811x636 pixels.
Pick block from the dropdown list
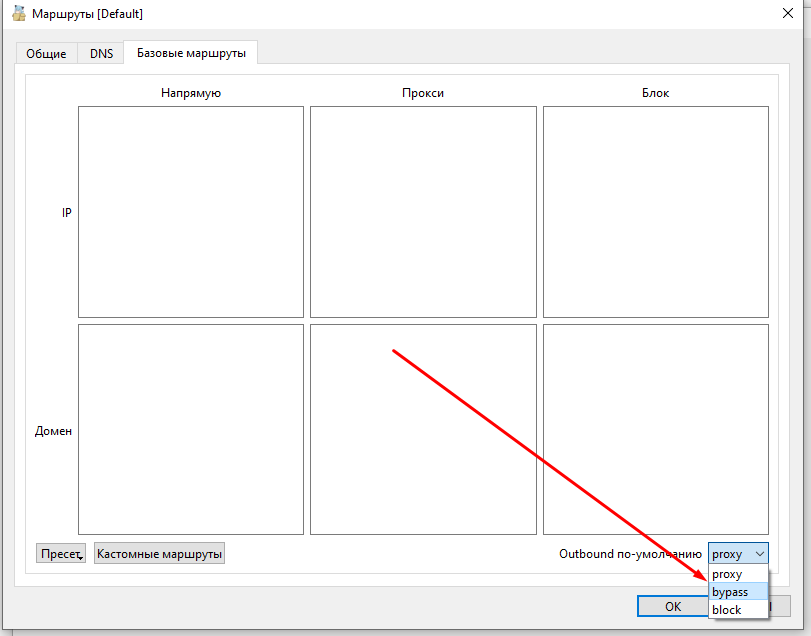pos(737,609)
